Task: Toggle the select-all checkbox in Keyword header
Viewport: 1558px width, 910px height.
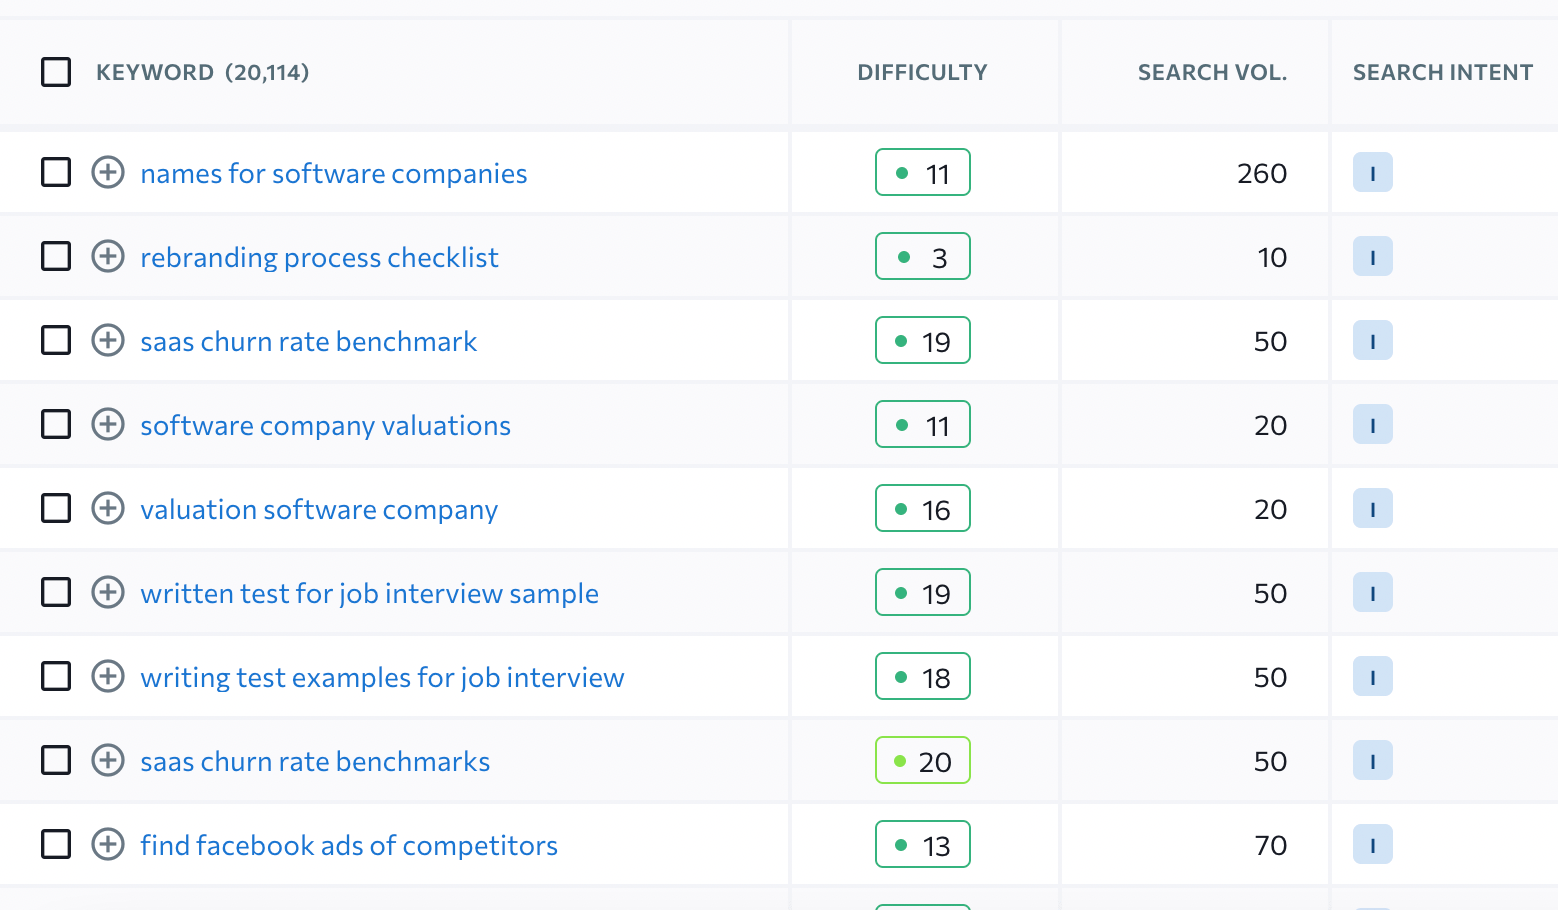Action: [x=56, y=72]
